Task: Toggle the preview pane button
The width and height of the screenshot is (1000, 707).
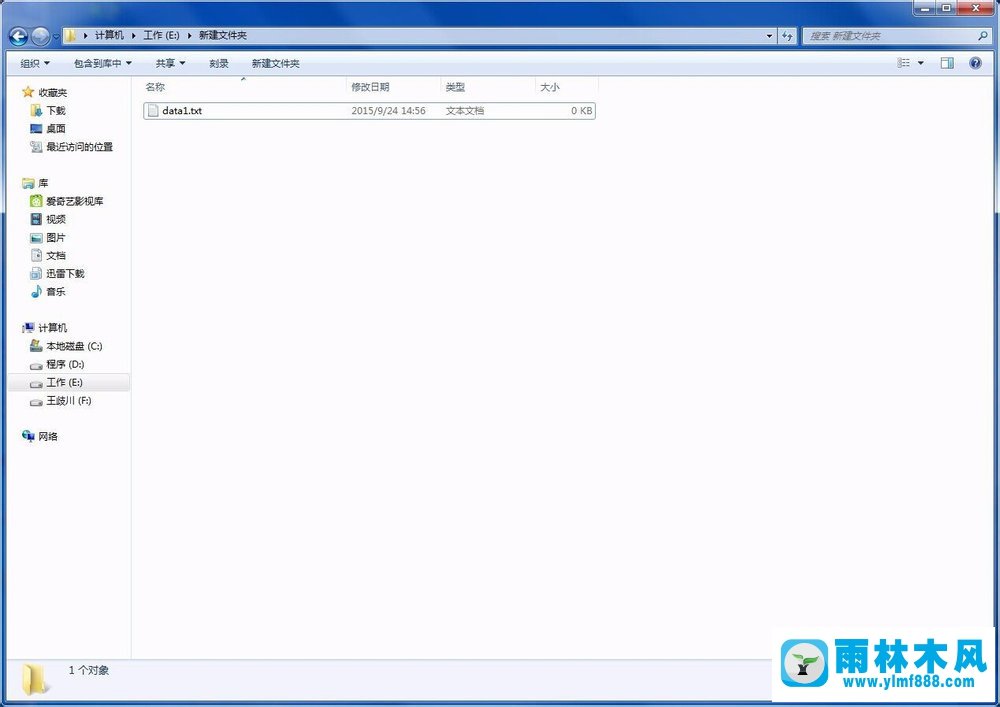Action: 947,62
